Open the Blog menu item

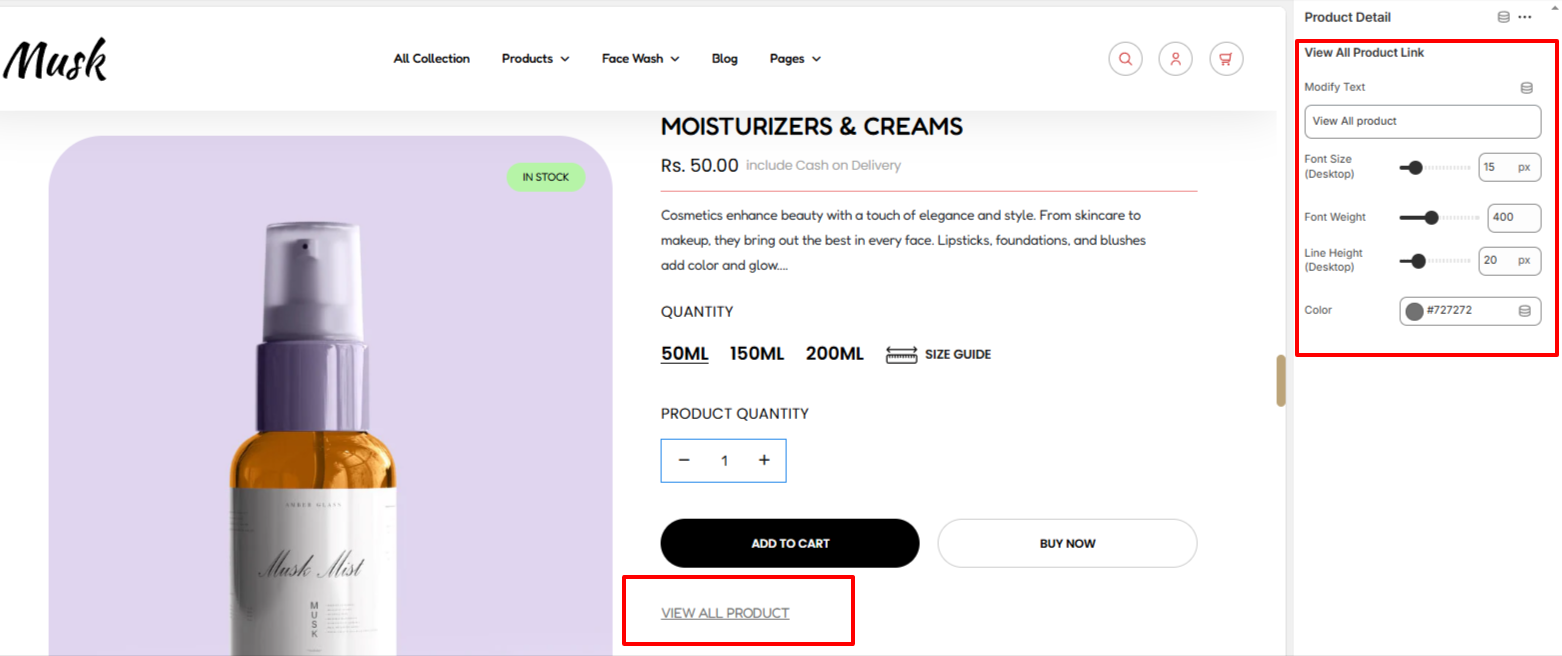point(725,59)
